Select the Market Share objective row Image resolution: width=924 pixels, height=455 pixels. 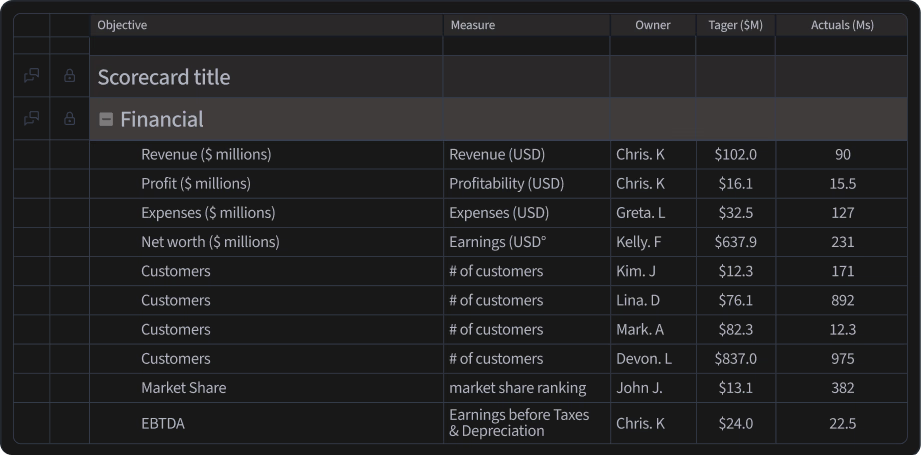coord(183,388)
